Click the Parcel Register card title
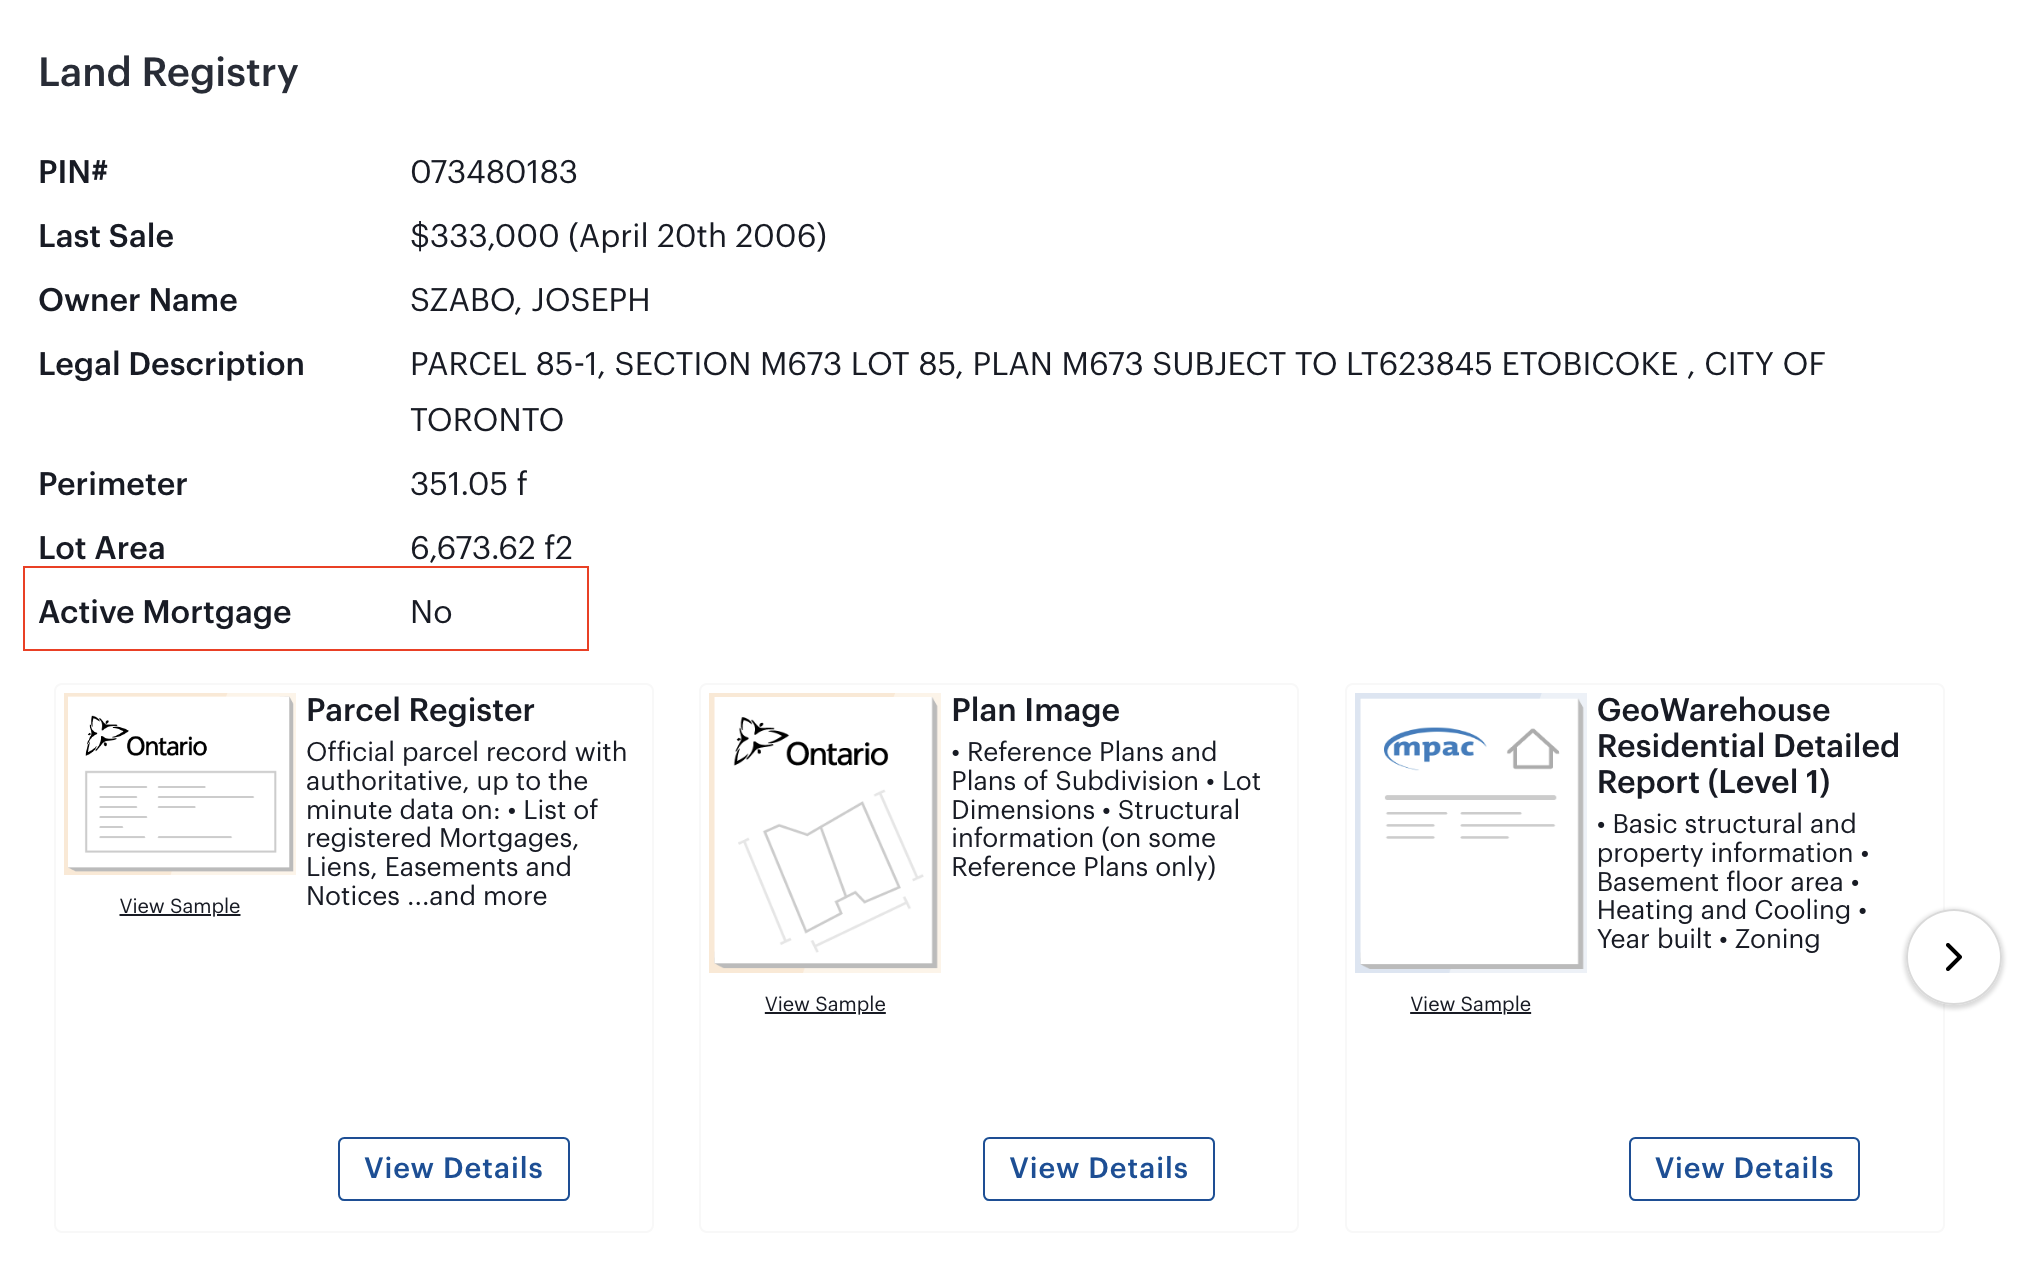Screen dimensions: 2034x1264 [x=420, y=710]
